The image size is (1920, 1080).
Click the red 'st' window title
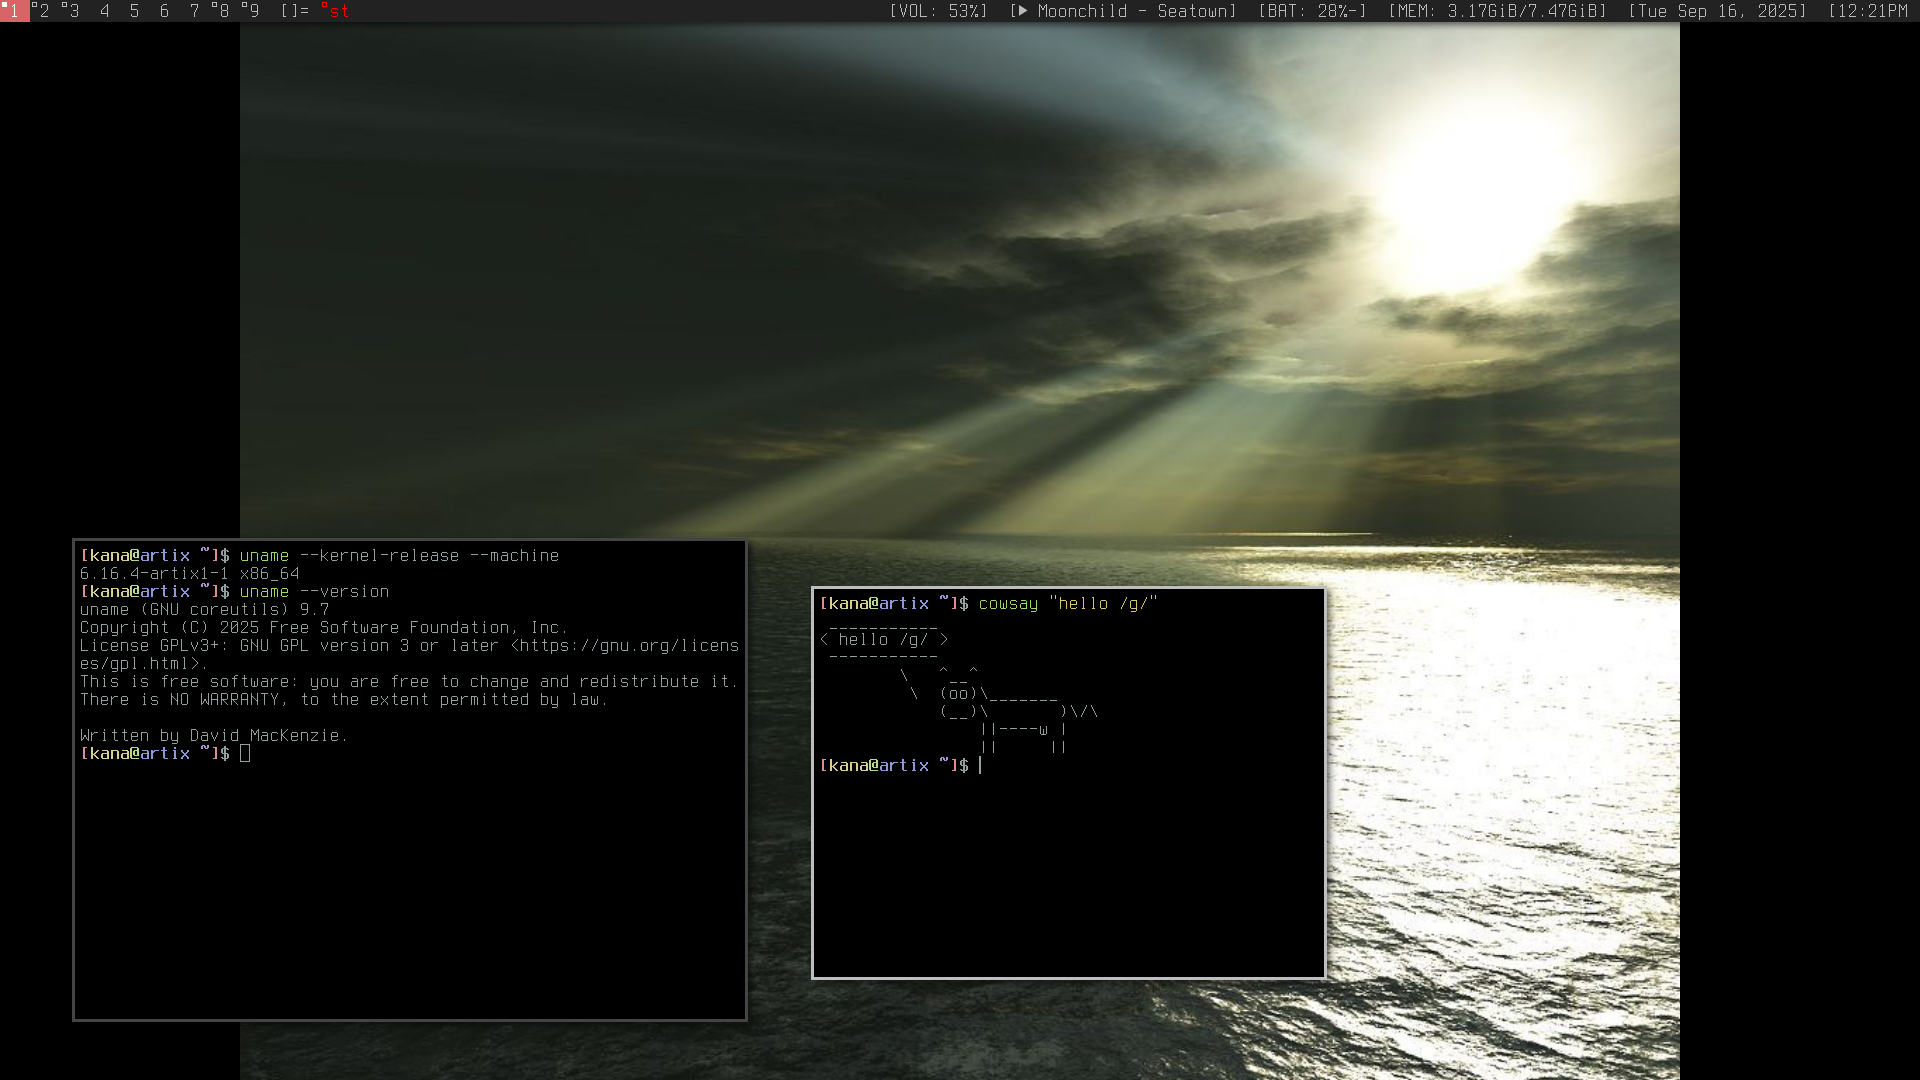[338, 11]
